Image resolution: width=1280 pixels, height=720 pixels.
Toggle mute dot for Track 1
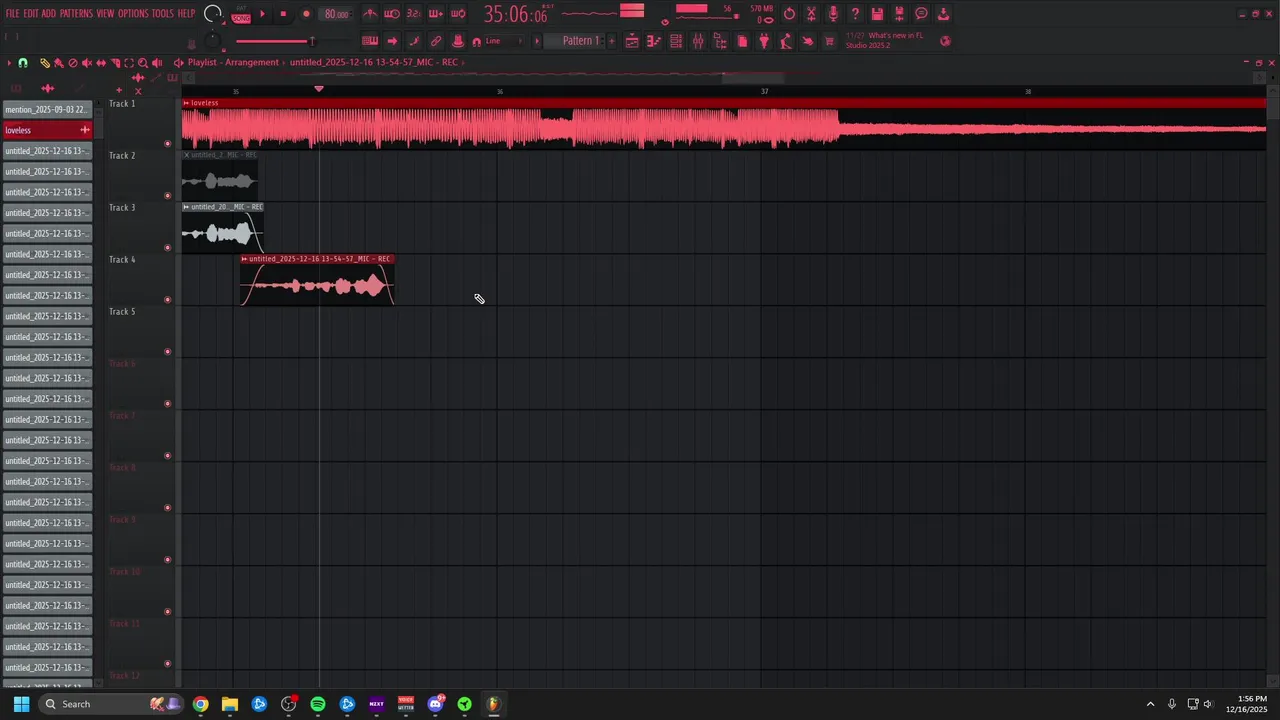click(167, 143)
